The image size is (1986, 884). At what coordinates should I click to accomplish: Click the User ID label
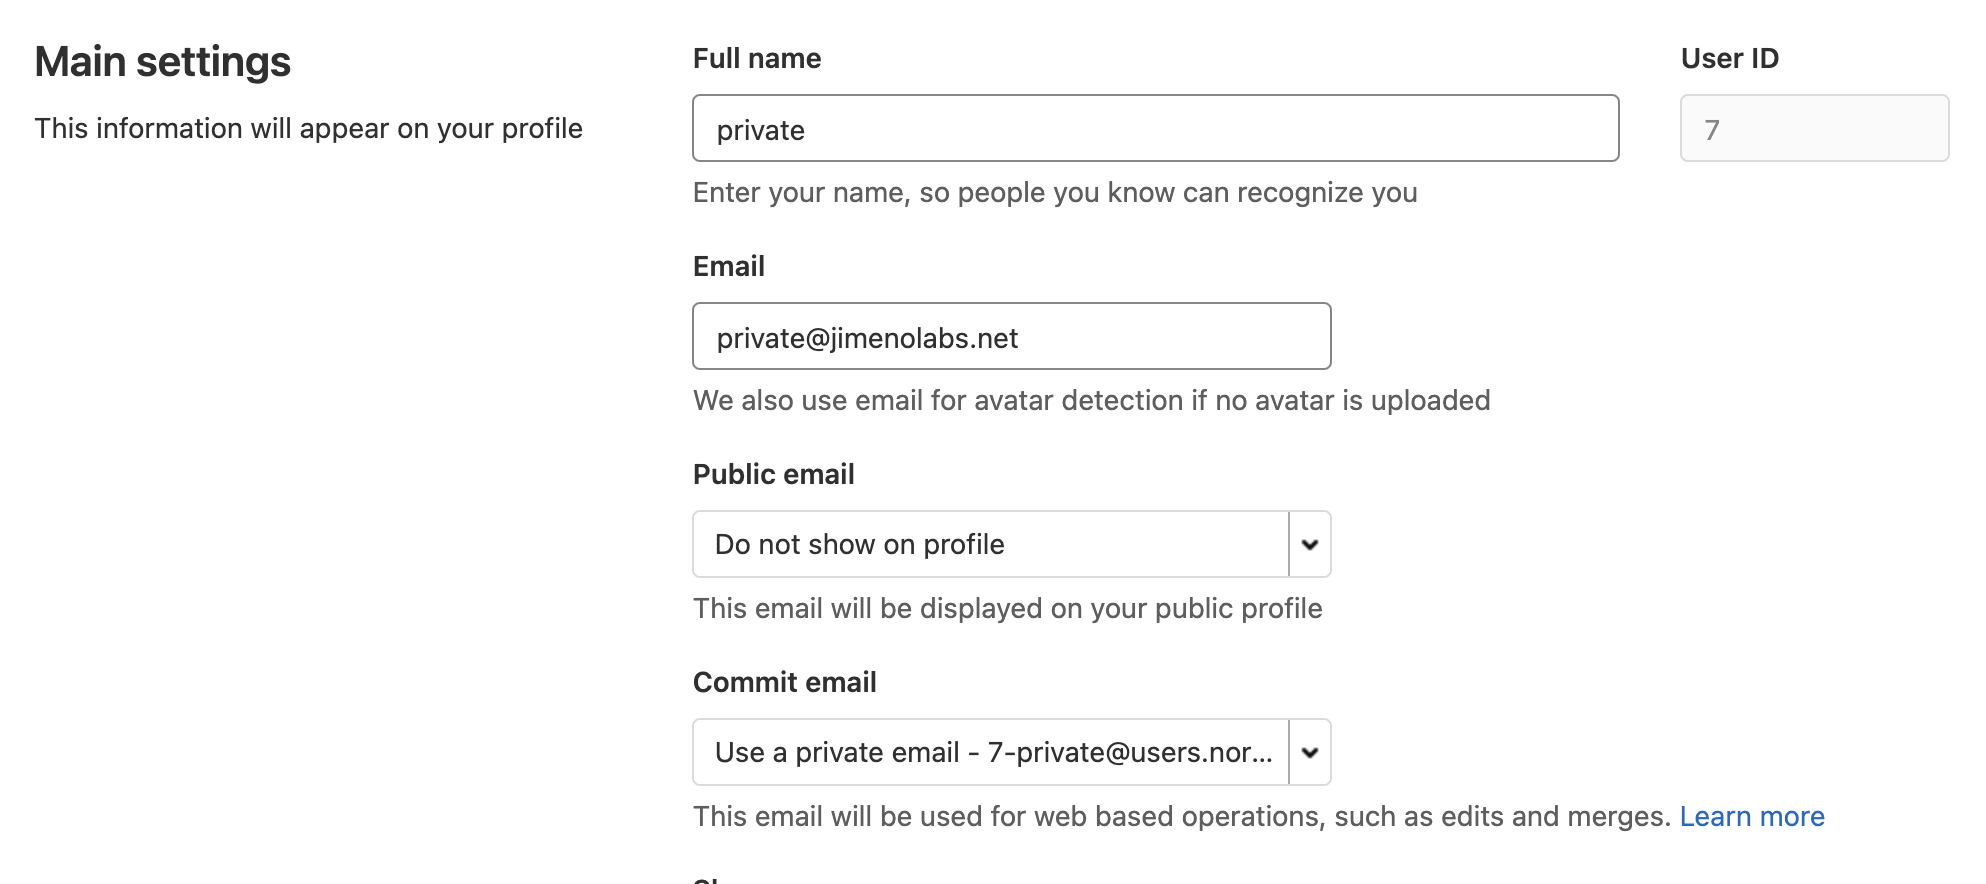click(1730, 59)
